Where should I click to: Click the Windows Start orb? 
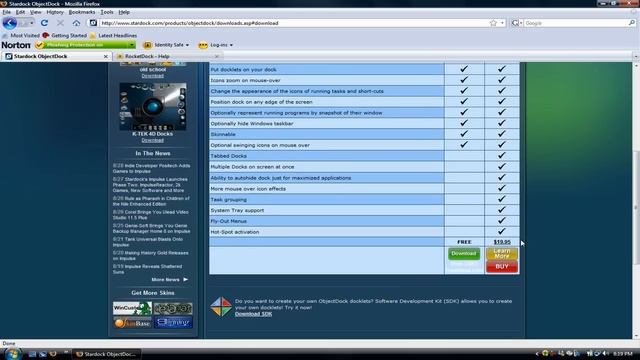click(12, 353)
